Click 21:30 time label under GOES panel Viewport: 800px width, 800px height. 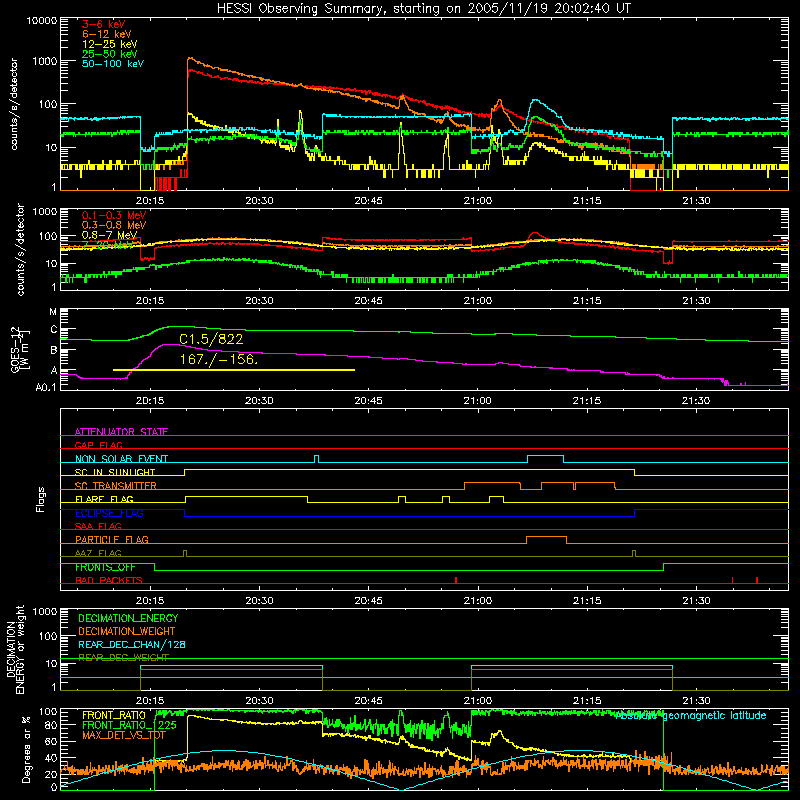(x=696, y=401)
